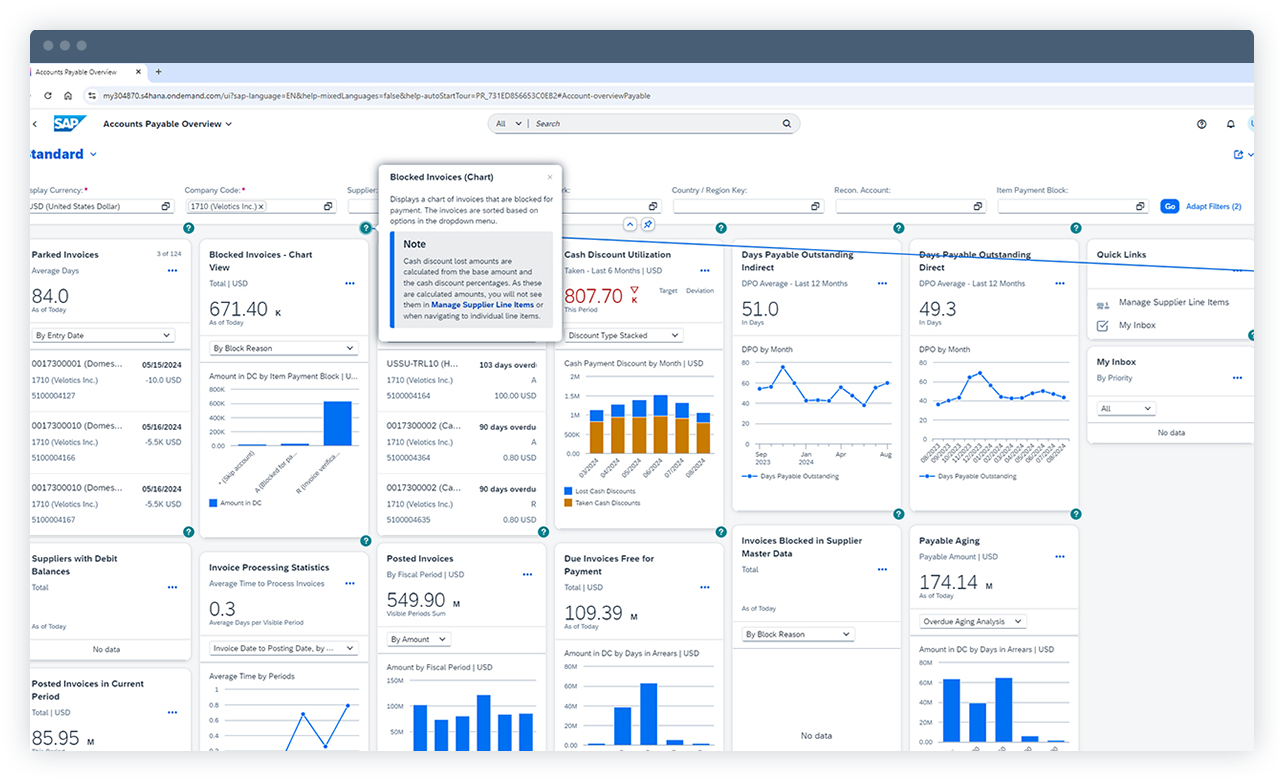The height and width of the screenshot is (780, 1284).
Task: Open value help for the Company Code field
Action: pyautogui.click(x=328, y=206)
